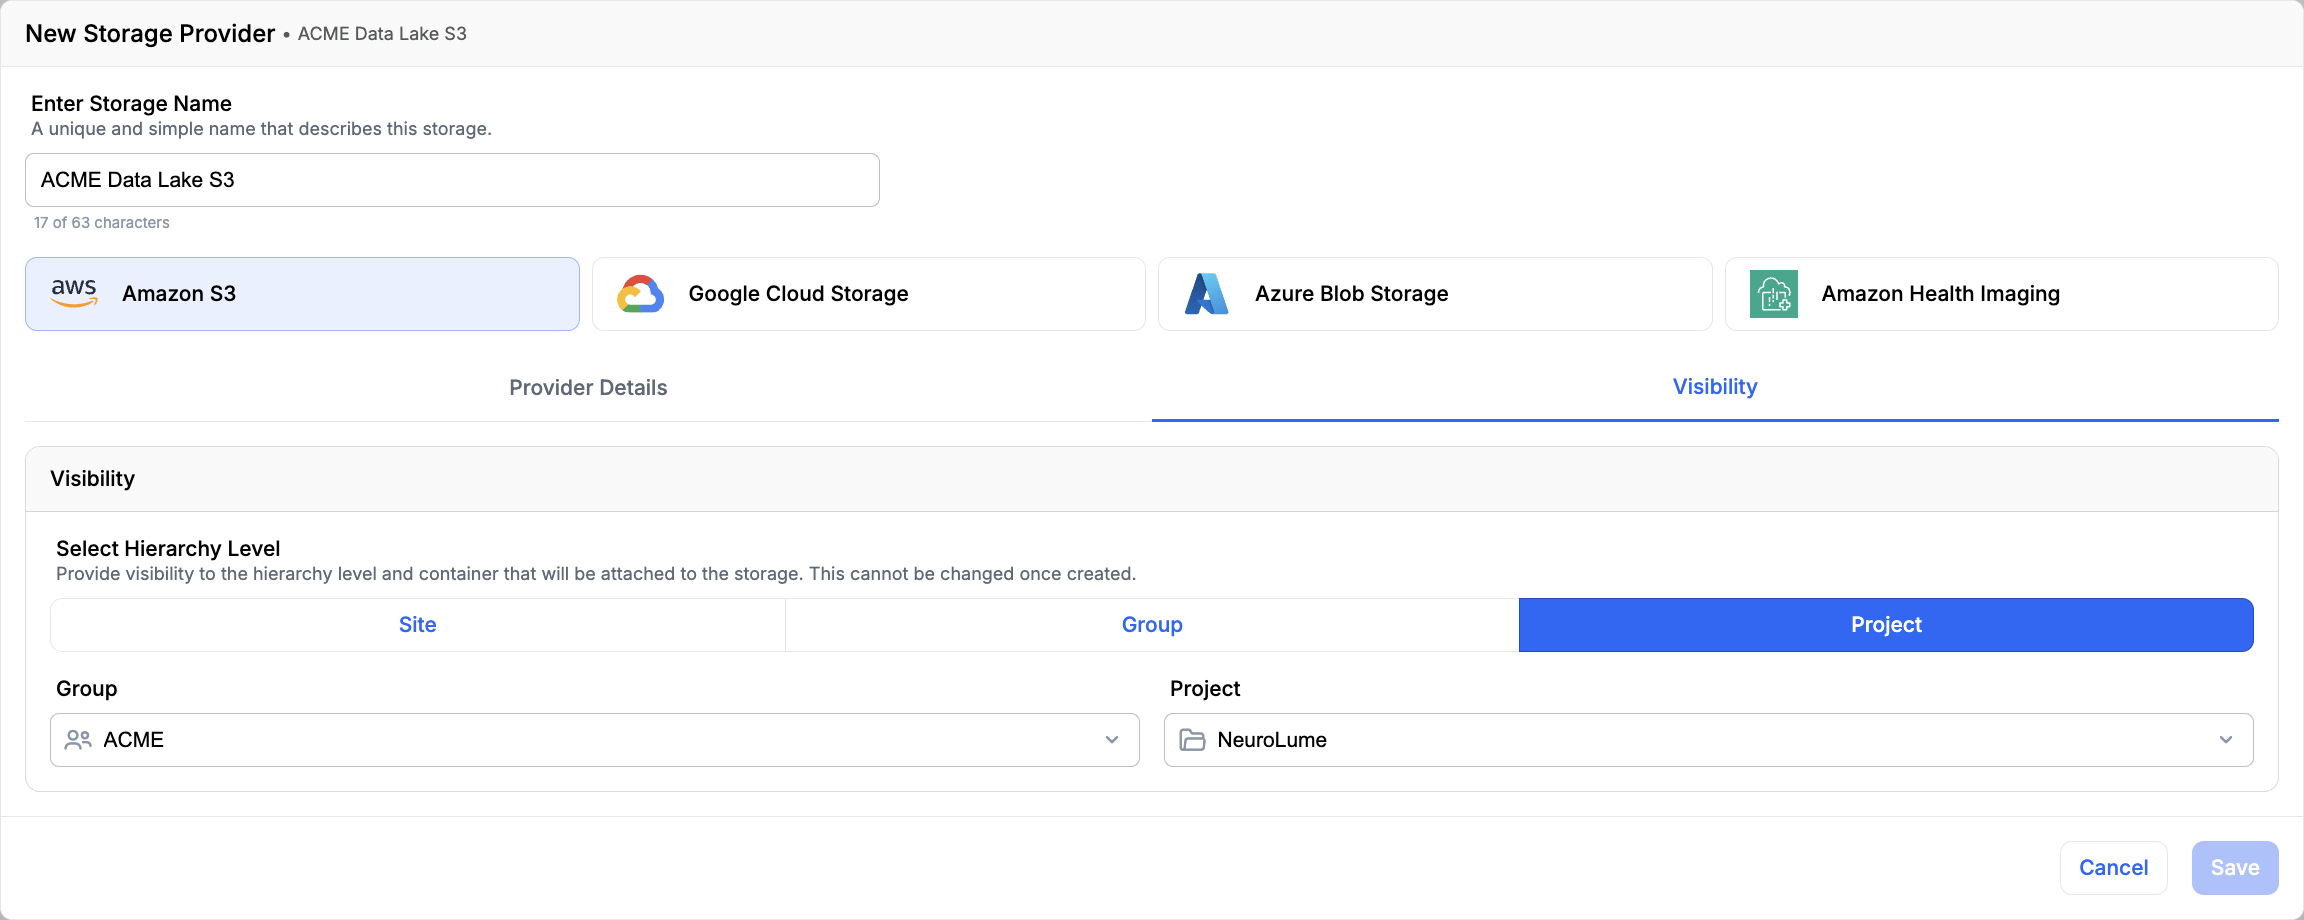Screen dimensions: 2304x920
Task: Switch to the Provider Details tab
Action: coord(588,388)
